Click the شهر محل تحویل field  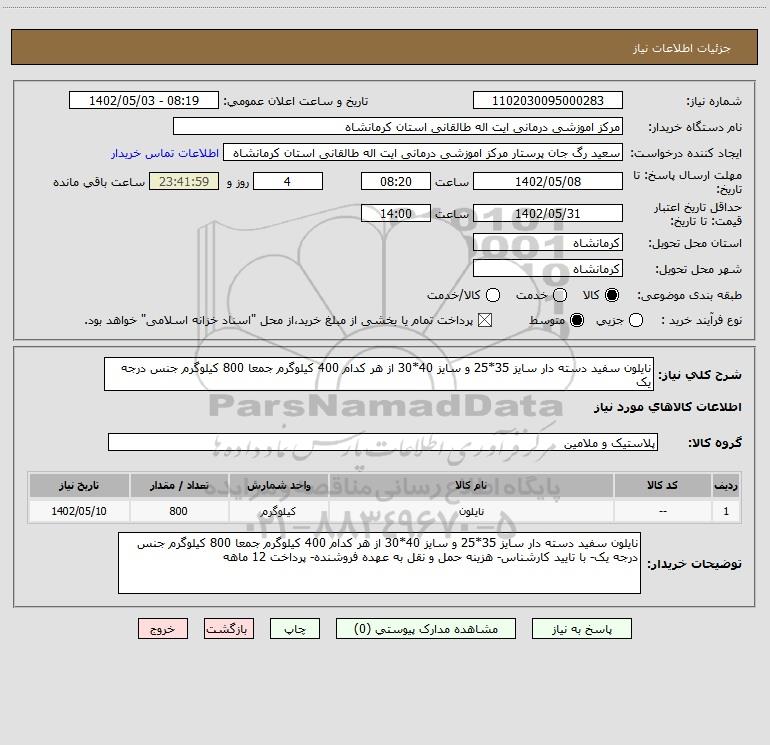pos(548,268)
